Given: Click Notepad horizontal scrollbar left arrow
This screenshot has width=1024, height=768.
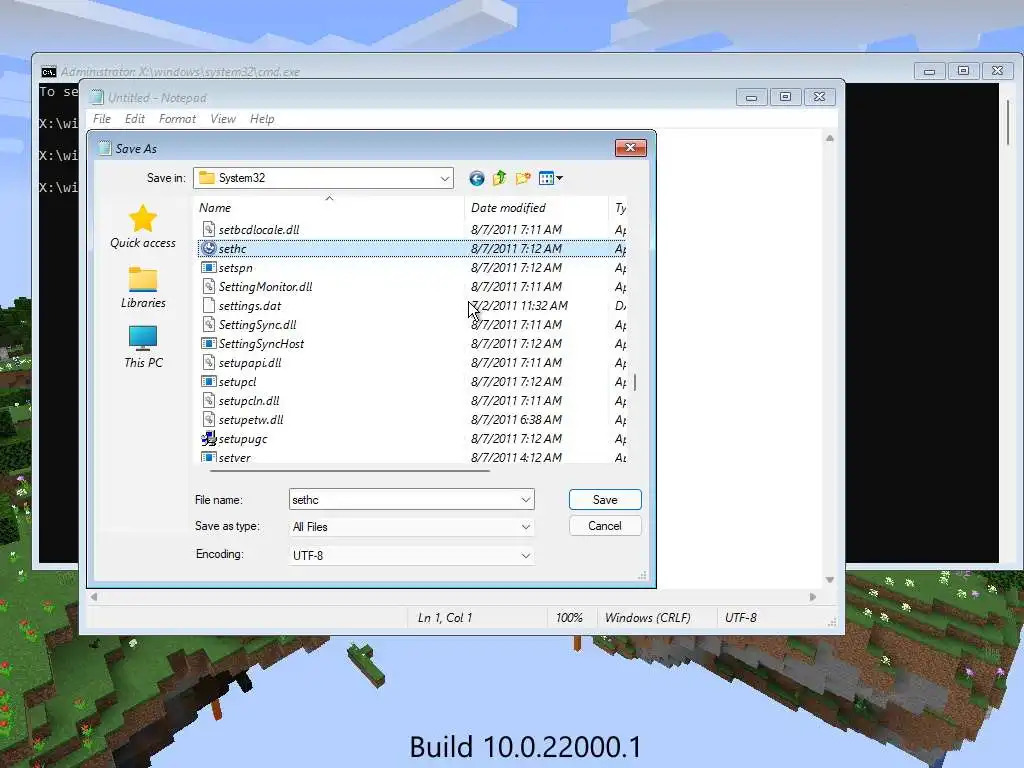Looking at the screenshot, I should tap(94, 596).
